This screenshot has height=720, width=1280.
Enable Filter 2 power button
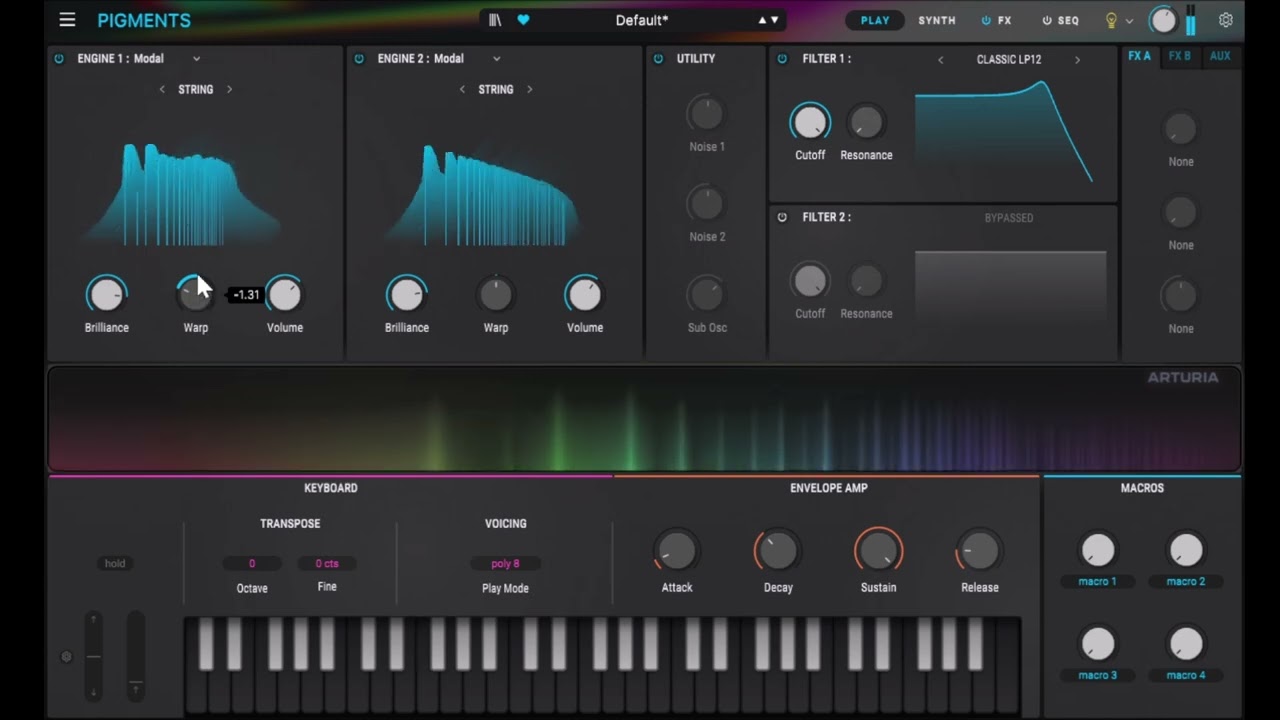pyautogui.click(x=782, y=217)
